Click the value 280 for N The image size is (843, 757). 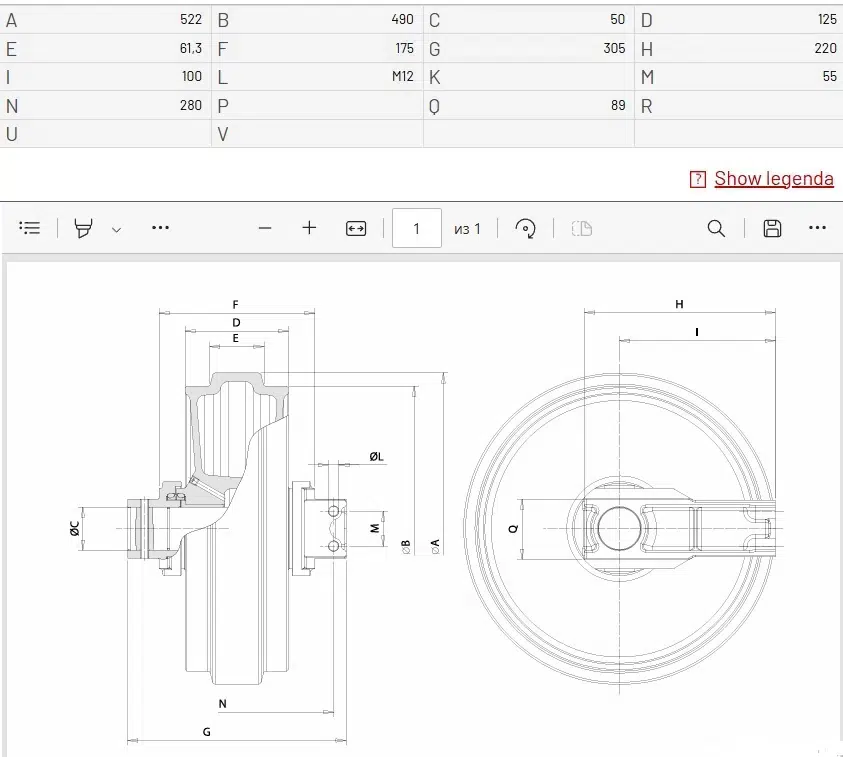[x=191, y=105]
